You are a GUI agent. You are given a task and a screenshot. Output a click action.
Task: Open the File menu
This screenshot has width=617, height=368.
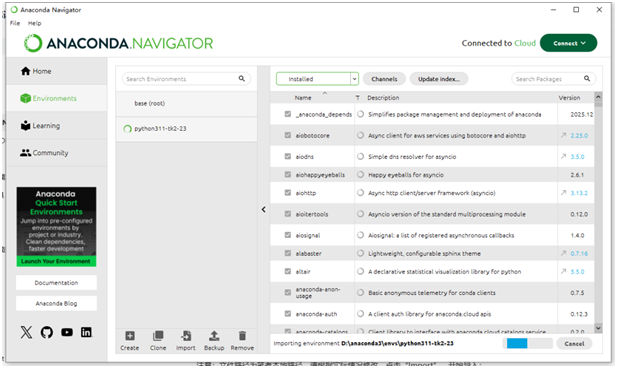pos(15,23)
